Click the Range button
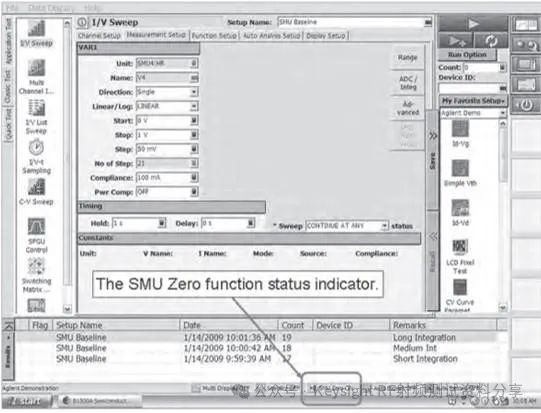The image size is (541, 413). pyautogui.click(x=407, y=57)
